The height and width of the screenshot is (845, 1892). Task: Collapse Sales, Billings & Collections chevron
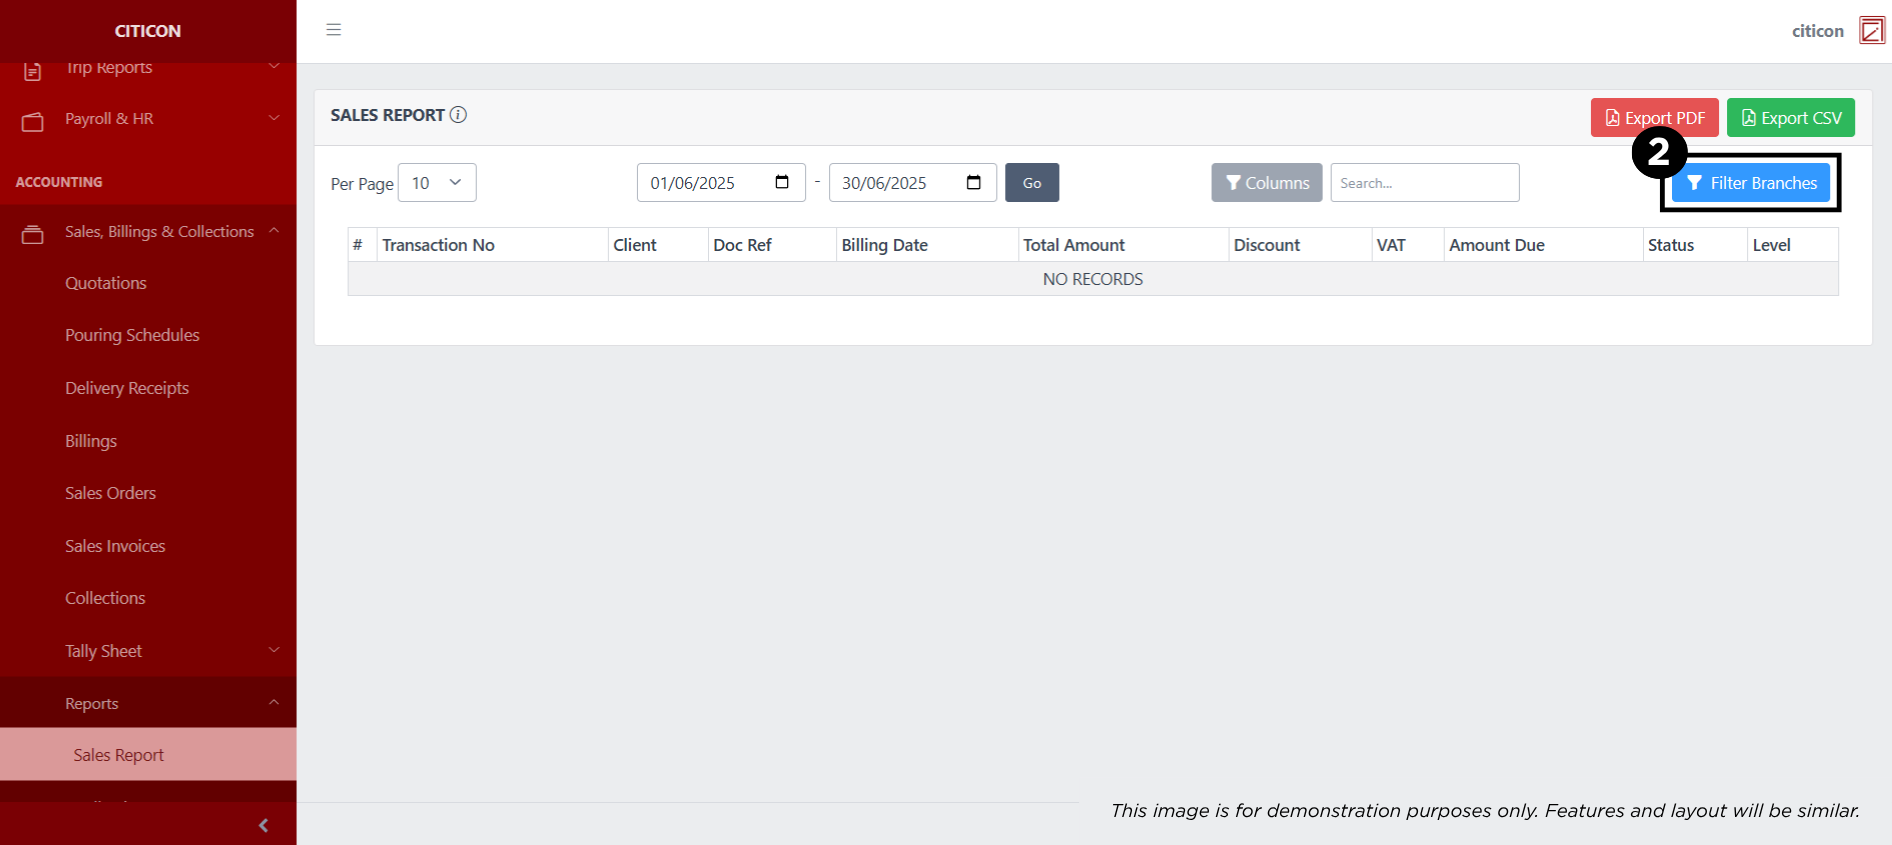pyautogui.click(x=274, y=231)
